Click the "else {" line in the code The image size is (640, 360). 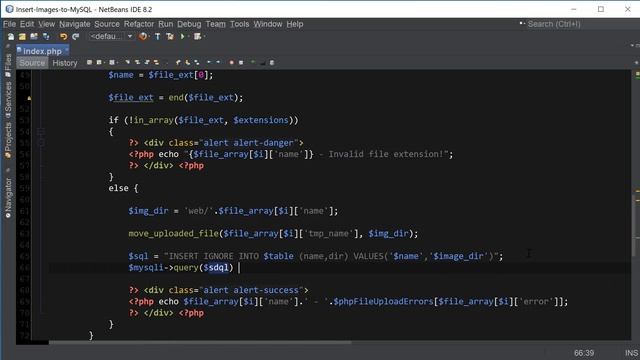pos(123,188)
